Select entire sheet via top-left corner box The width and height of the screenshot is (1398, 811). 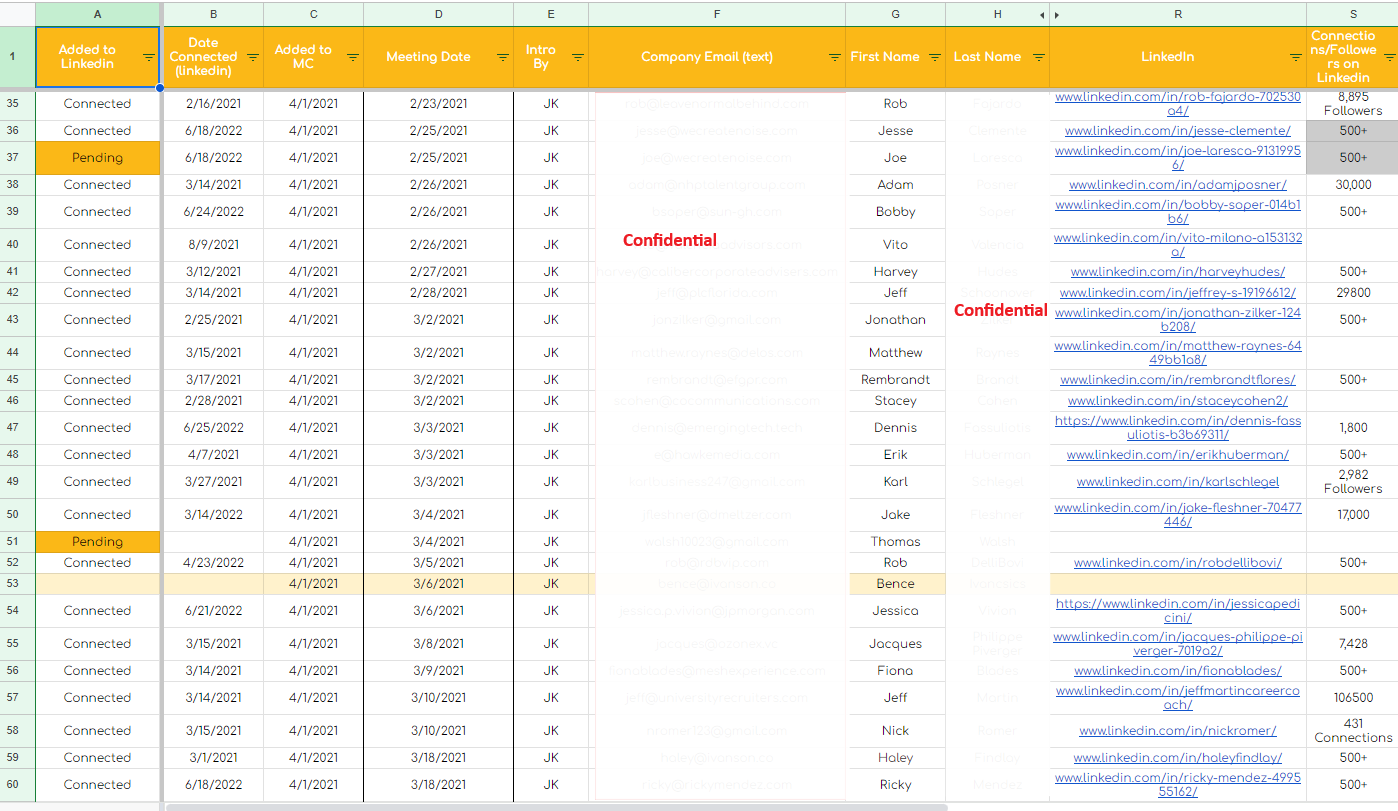(17, 14)
